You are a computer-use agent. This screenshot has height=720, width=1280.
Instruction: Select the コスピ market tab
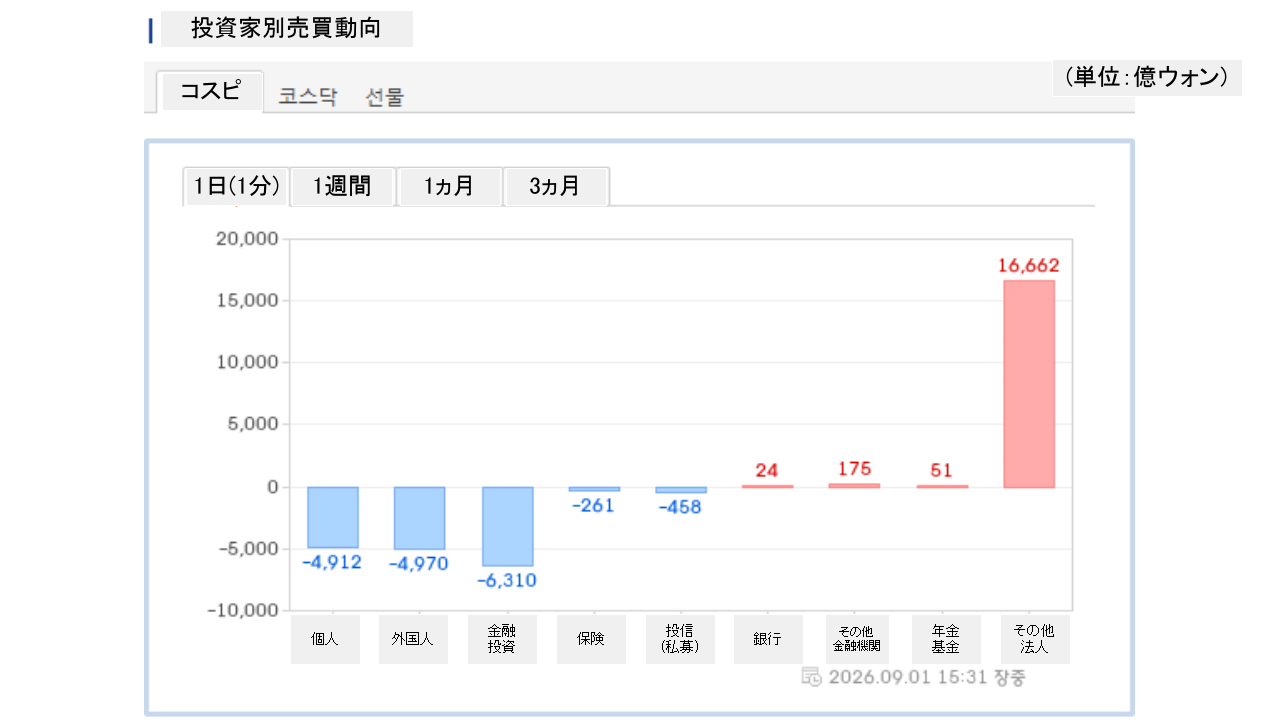coord(210,92)
